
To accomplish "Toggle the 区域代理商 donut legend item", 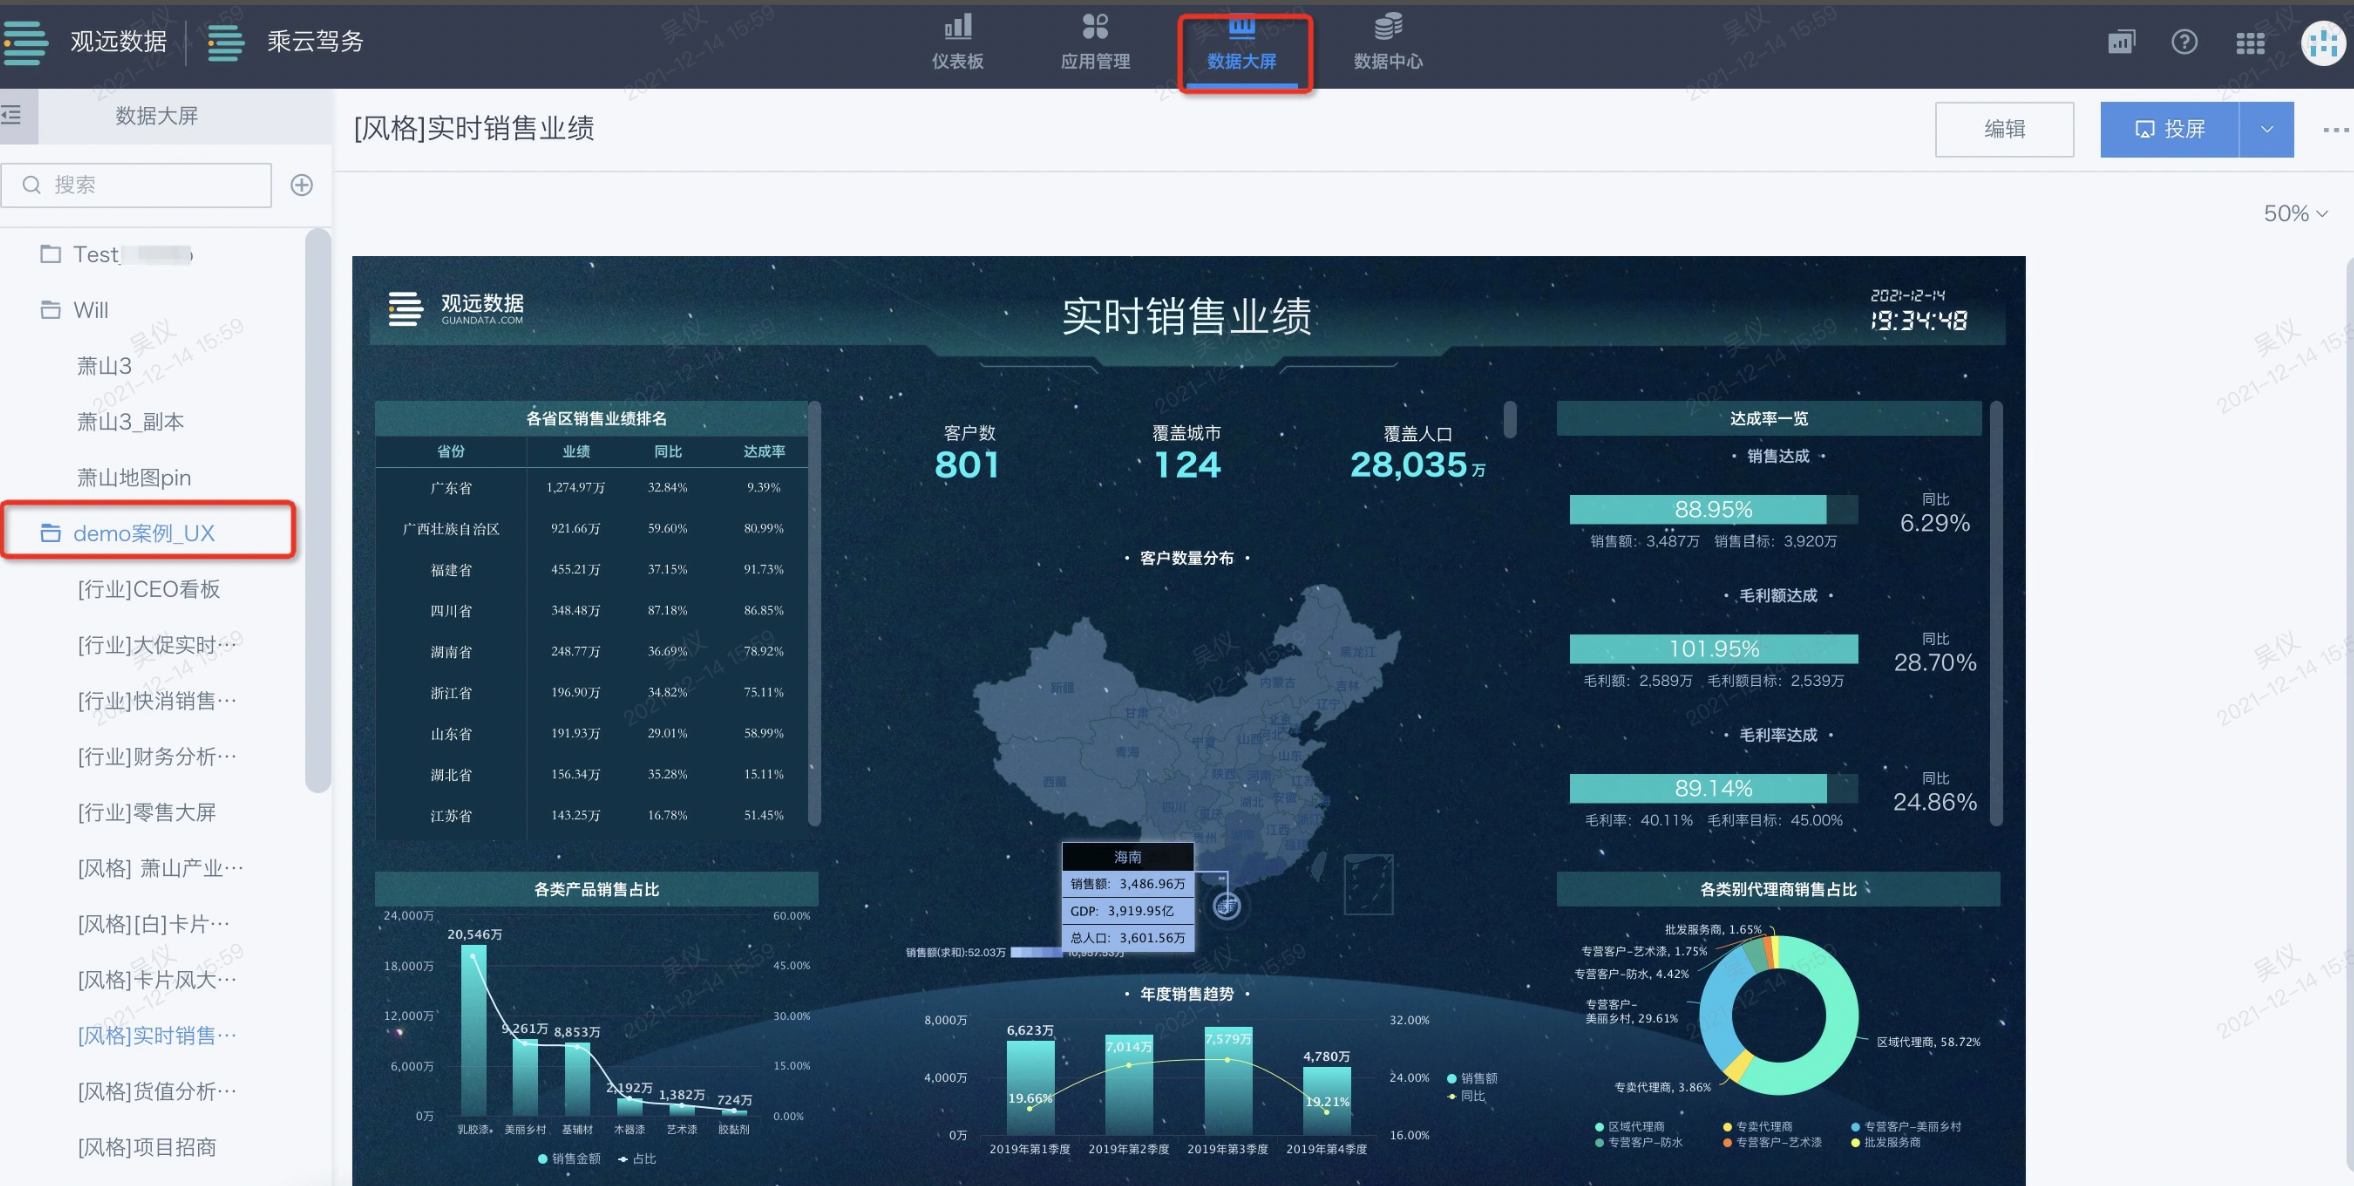I will [x=1630, y=1126].
